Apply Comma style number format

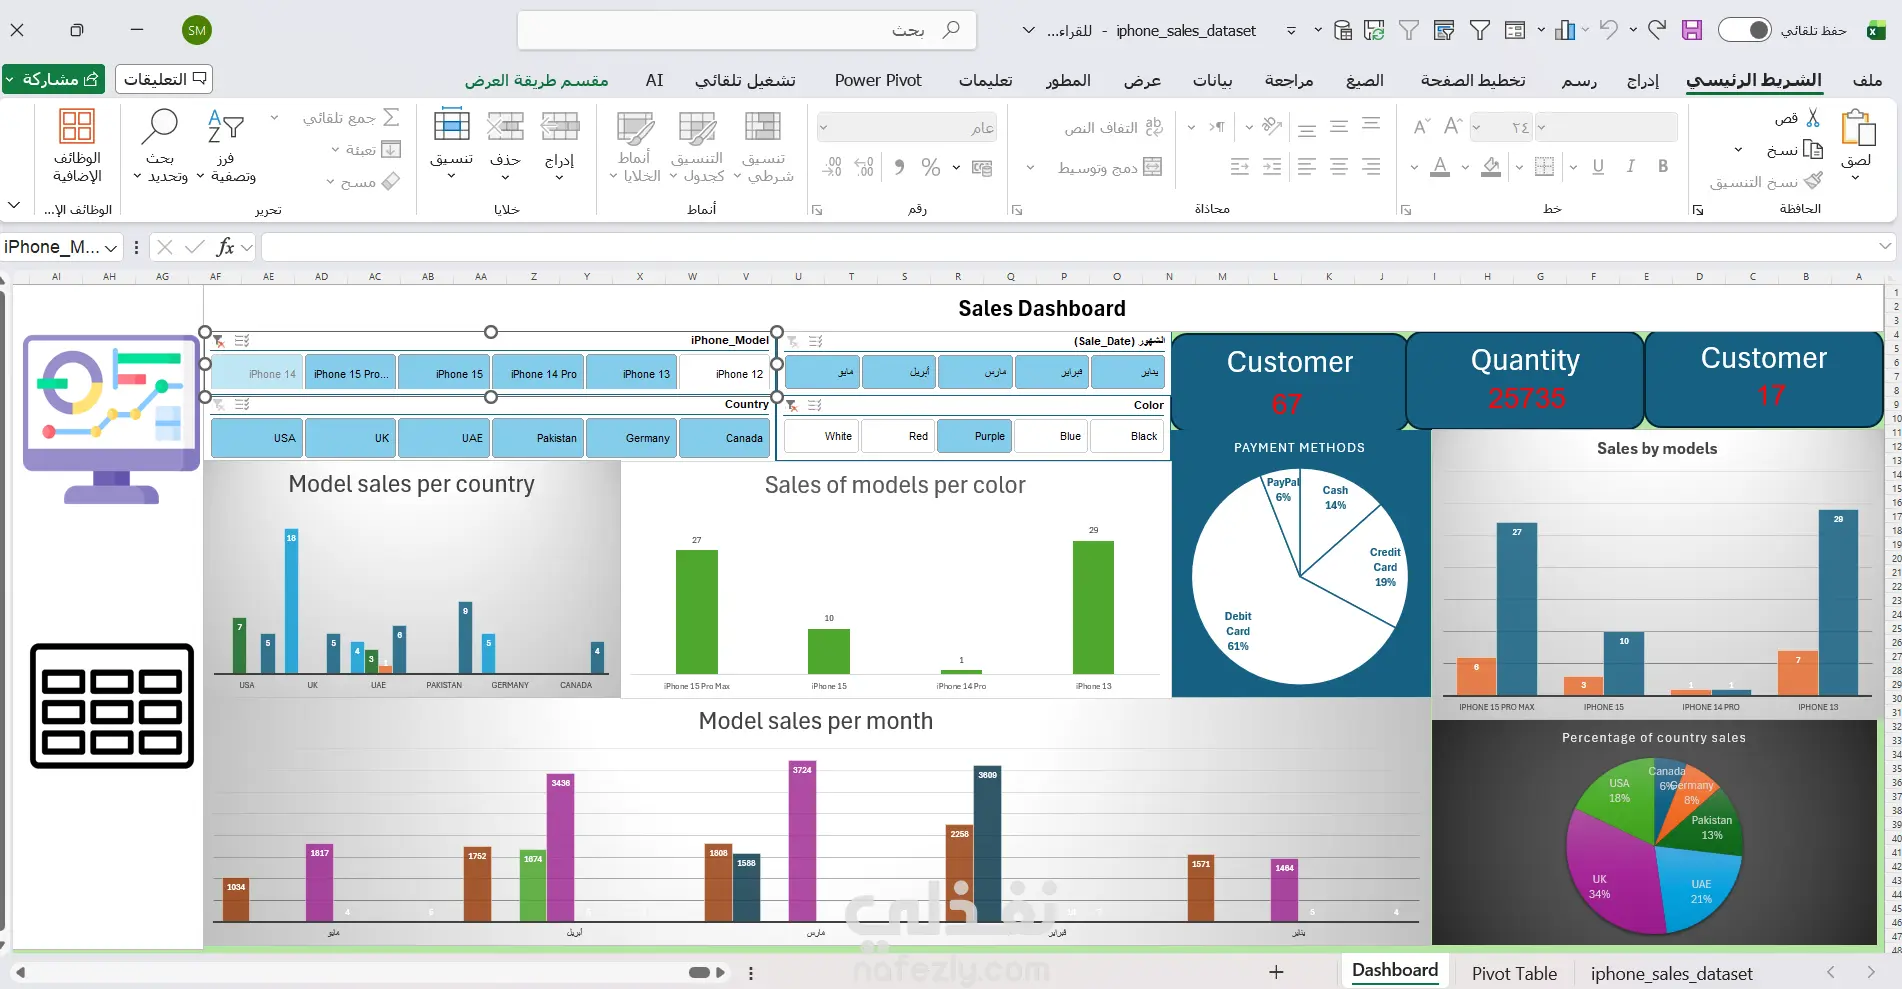tap(899, 167)
